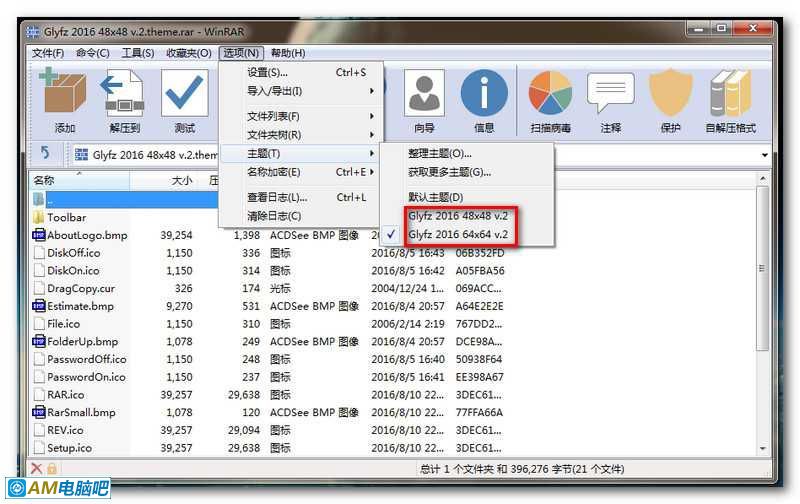Image resolution: width=800 pixels, height=504 pixels.
Task: Expand the Import/Export (导入/导出) submenu
Action: pos(299,91)
